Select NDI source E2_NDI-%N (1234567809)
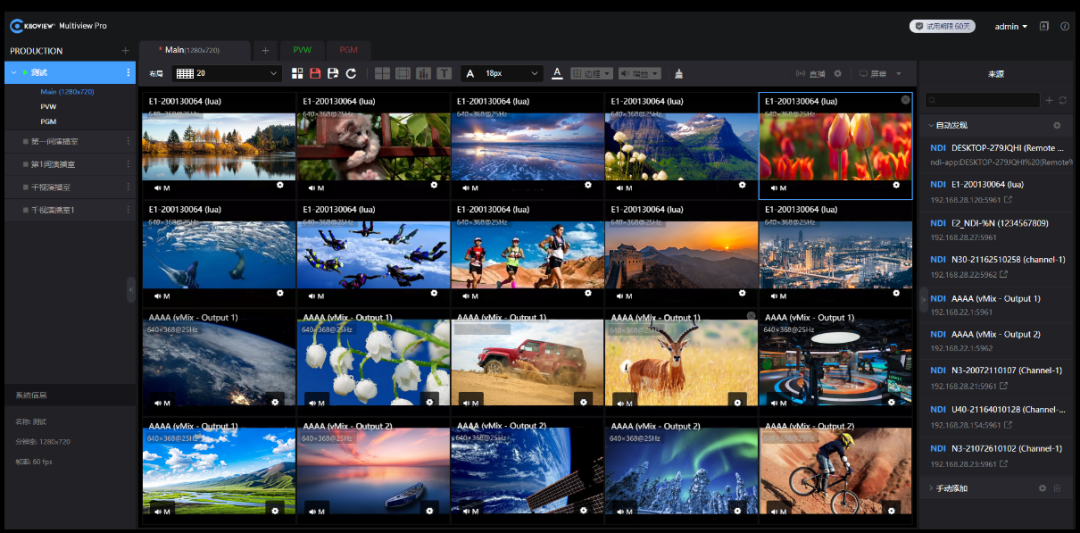1080x533 pixels. (x=997, y=229)
